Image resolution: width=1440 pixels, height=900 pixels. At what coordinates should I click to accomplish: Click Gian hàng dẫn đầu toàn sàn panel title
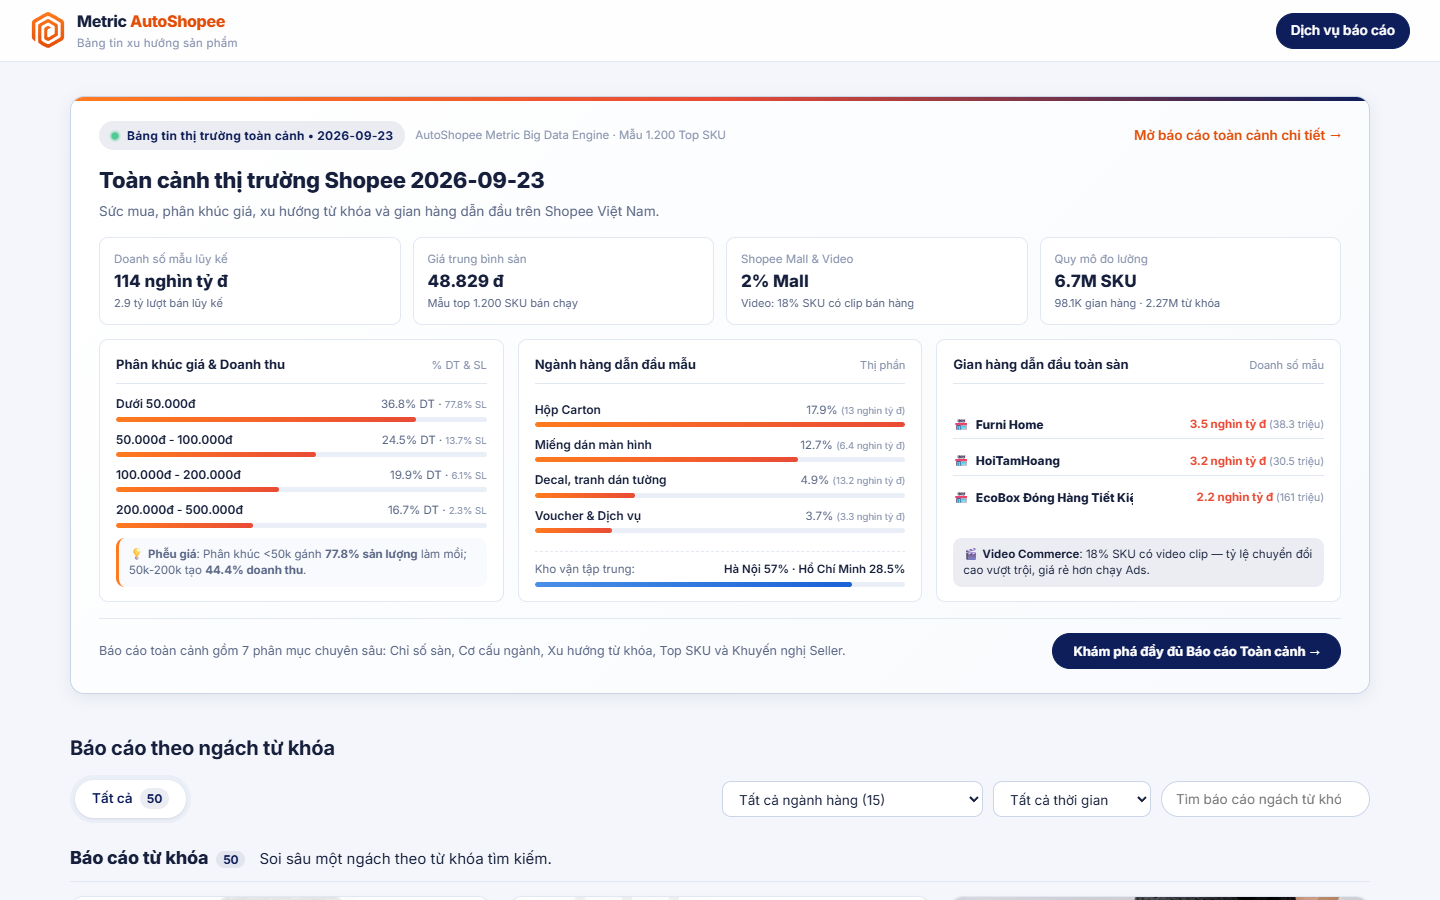tap(1040, 365)
